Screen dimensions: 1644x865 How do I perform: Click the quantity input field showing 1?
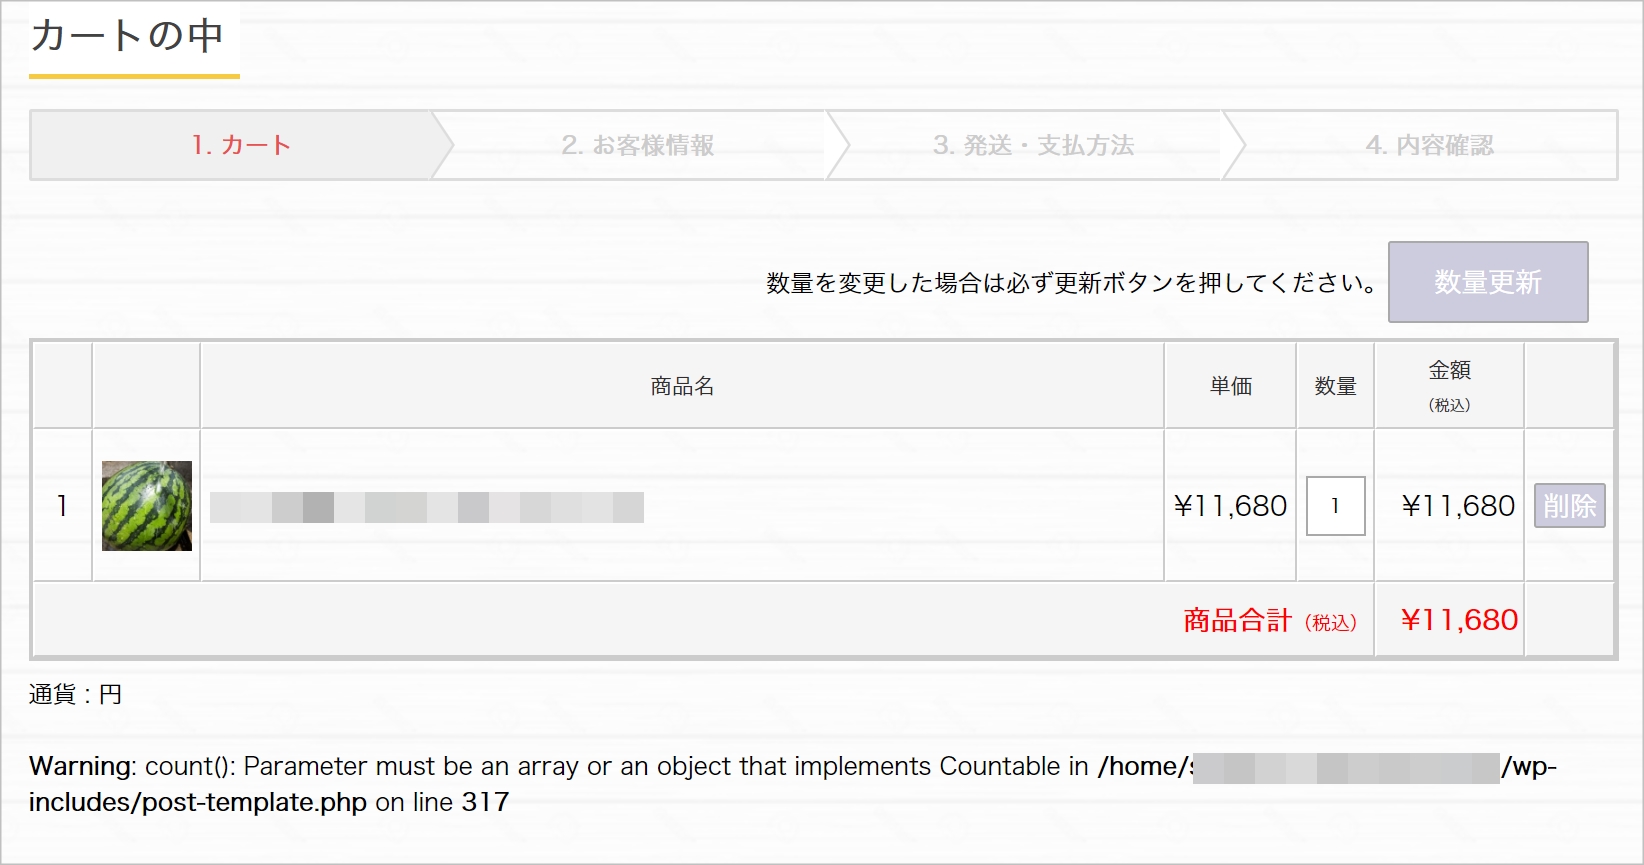click(x=1336, y=506)
